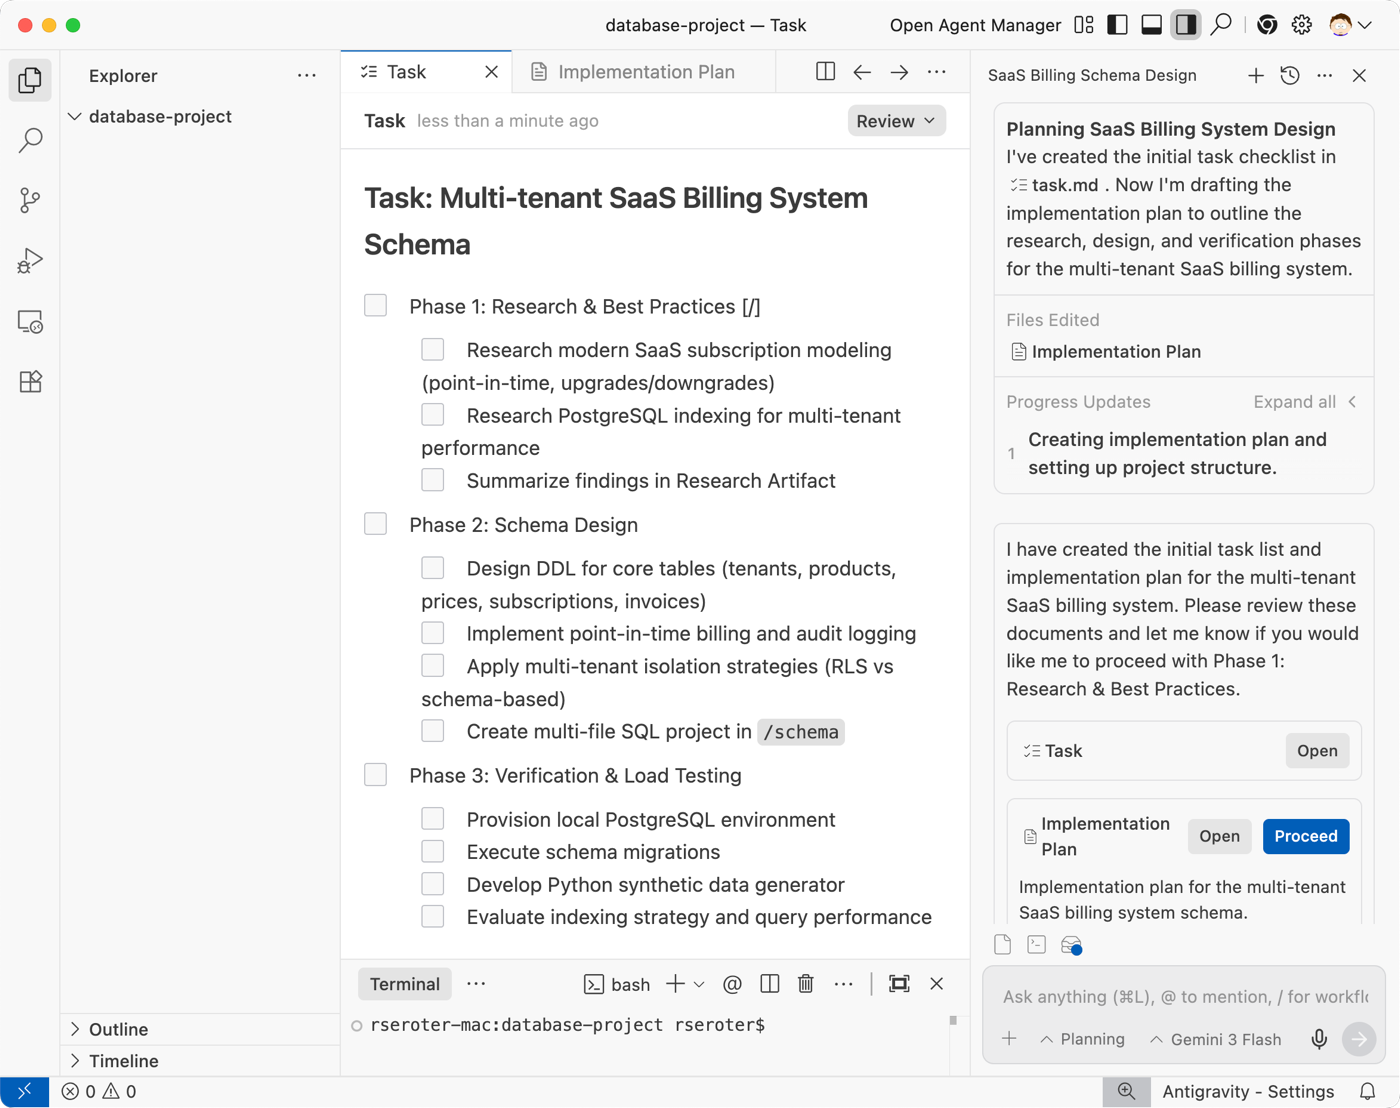Open agent conversation history
The height and width of the screenshot is (1108, 1400).
click(x=1290, y=75)
